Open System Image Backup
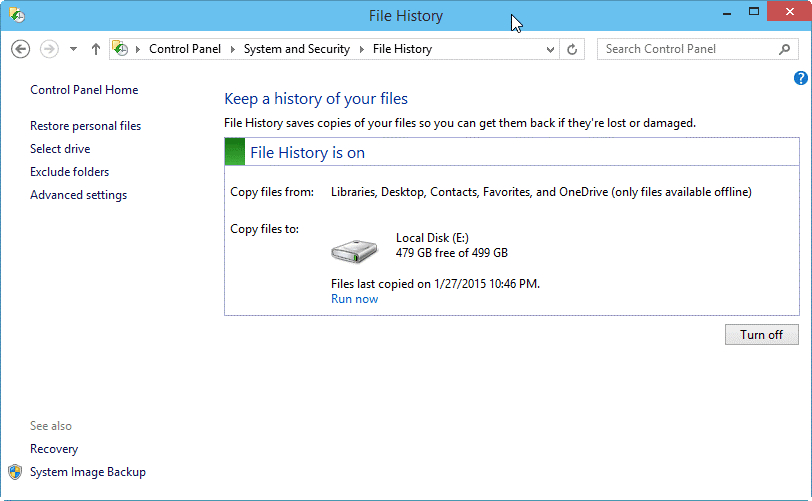The height and width of the screenshot is (501, 812). pyautogui.click(x=88, y=472)
